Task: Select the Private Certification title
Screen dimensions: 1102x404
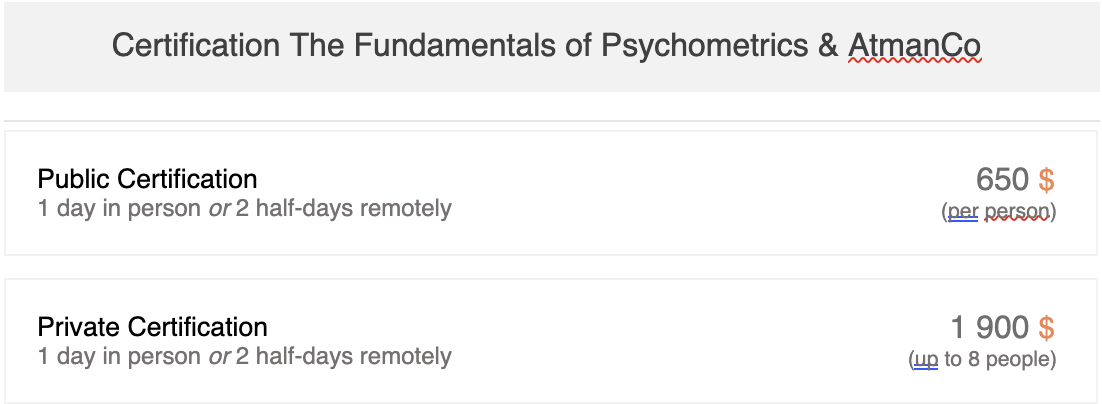Action: [153, 327]
